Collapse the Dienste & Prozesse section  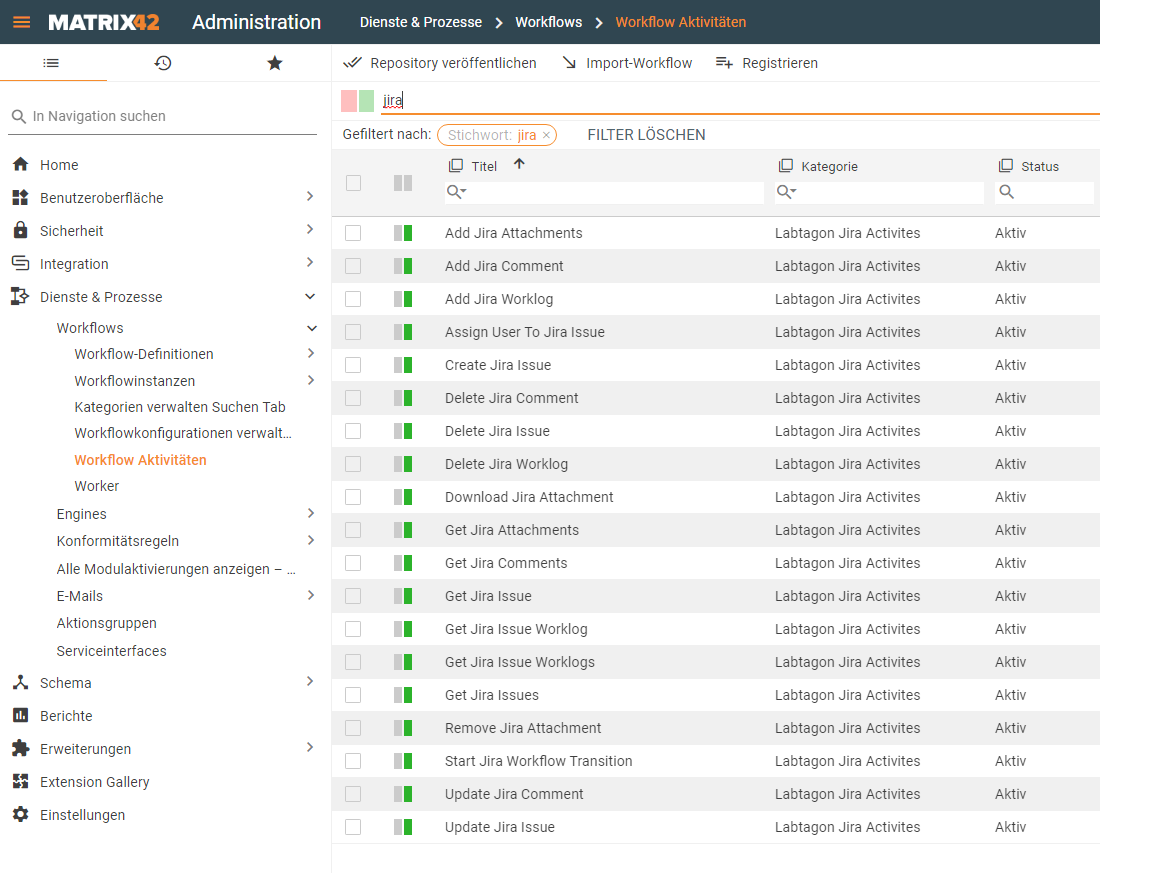click(x=310, y=297)
